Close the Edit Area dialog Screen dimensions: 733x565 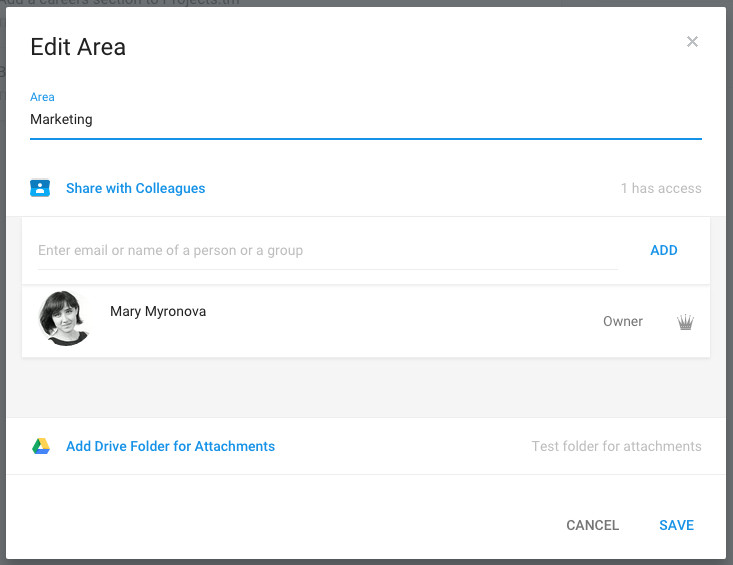pos(692,42)
